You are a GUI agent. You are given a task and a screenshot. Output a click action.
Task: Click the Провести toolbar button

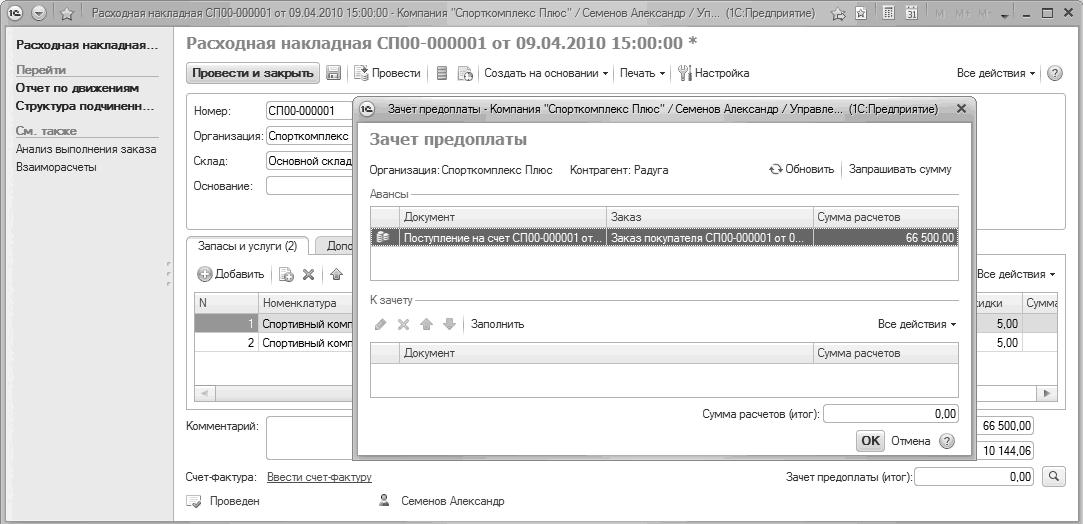click(x=387, y=73)
